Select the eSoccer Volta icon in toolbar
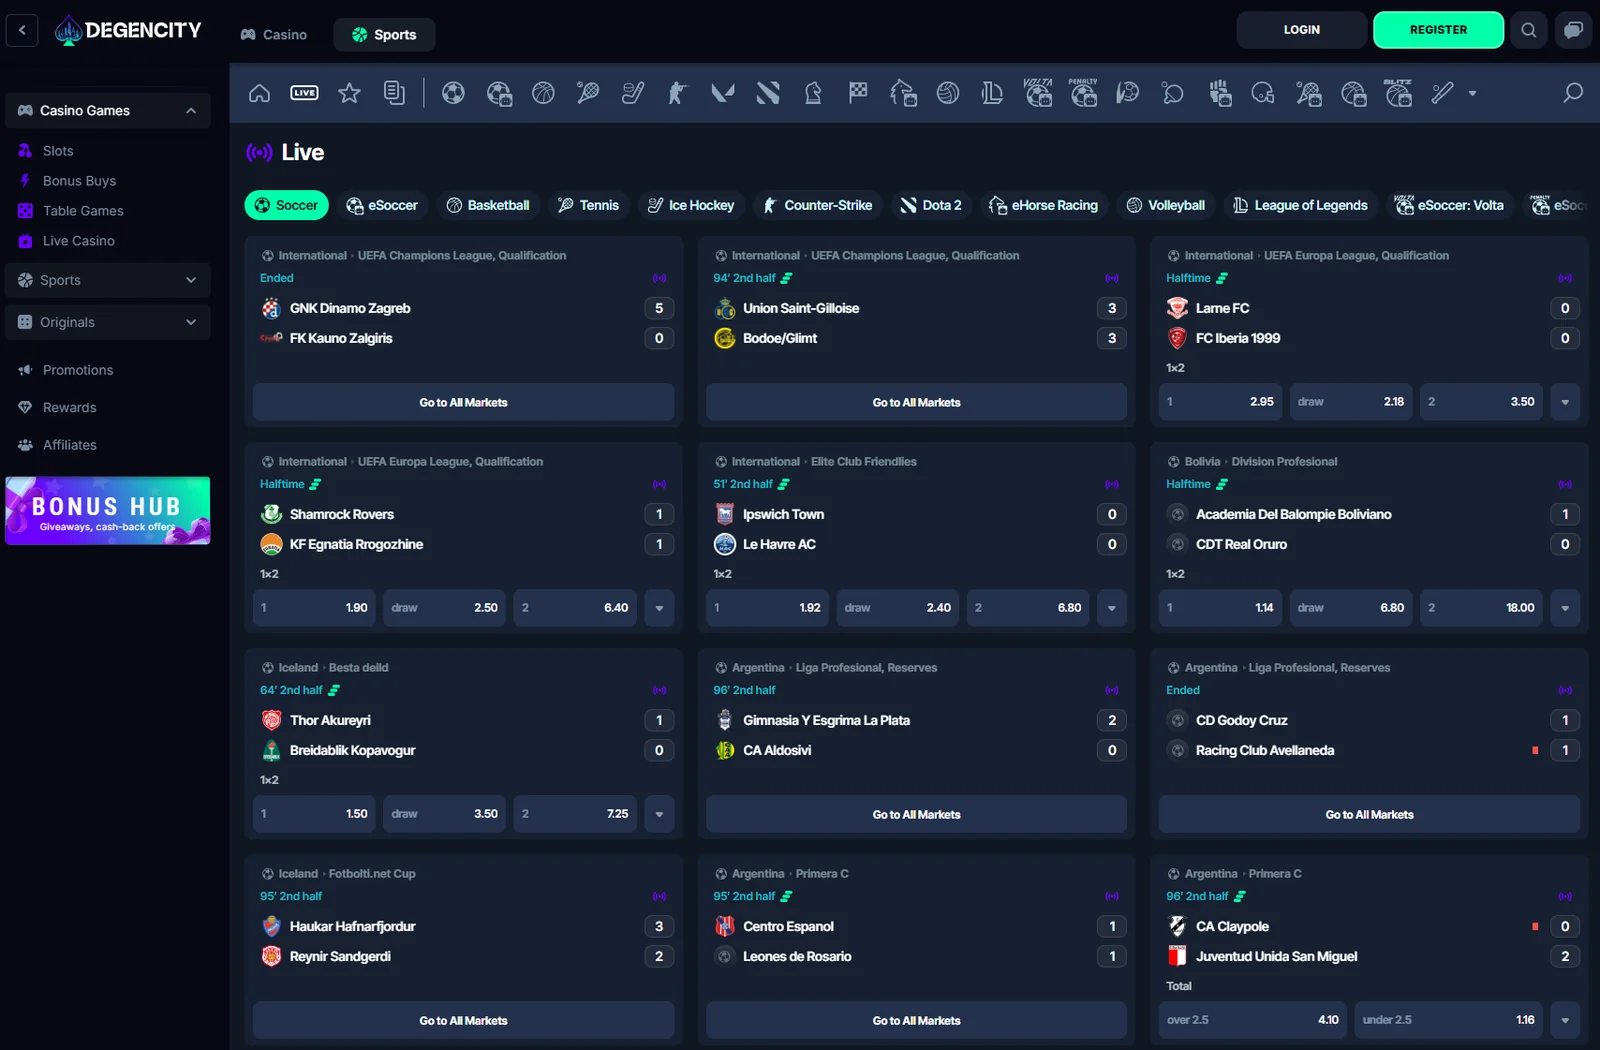Screen dimensions: 1600x1050 [1038, 93]
